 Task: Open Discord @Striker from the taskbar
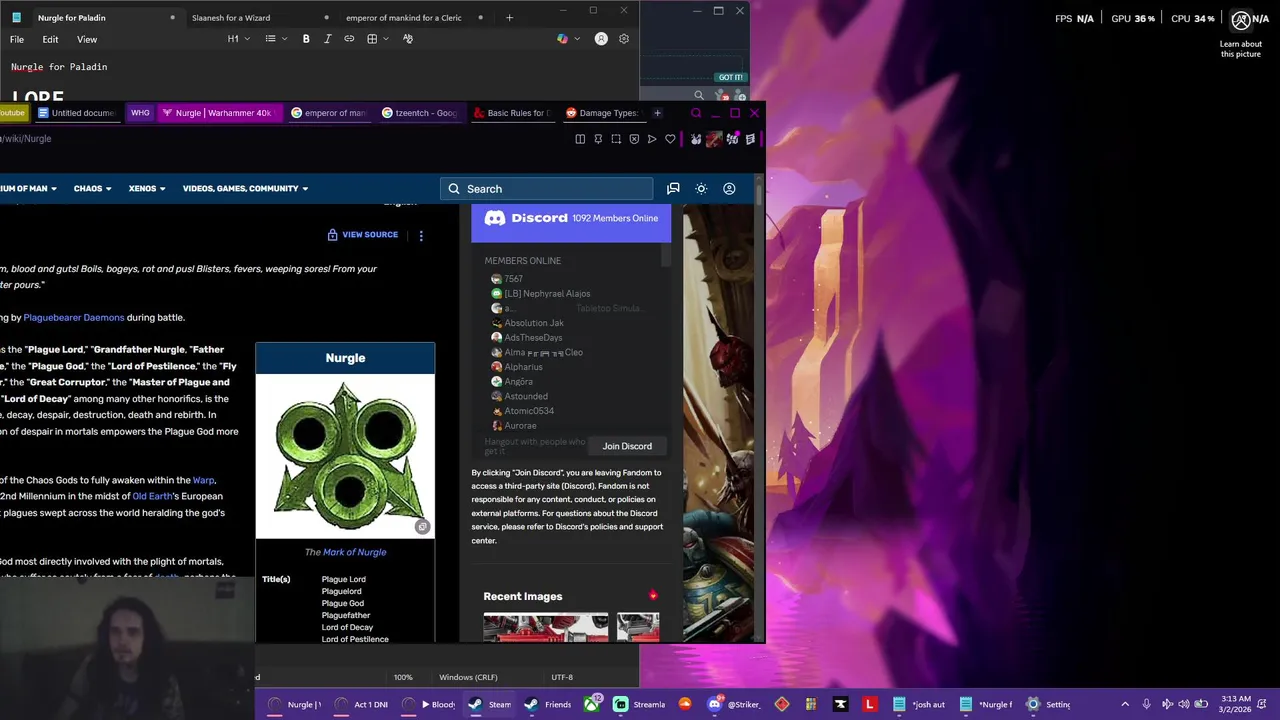734,704
